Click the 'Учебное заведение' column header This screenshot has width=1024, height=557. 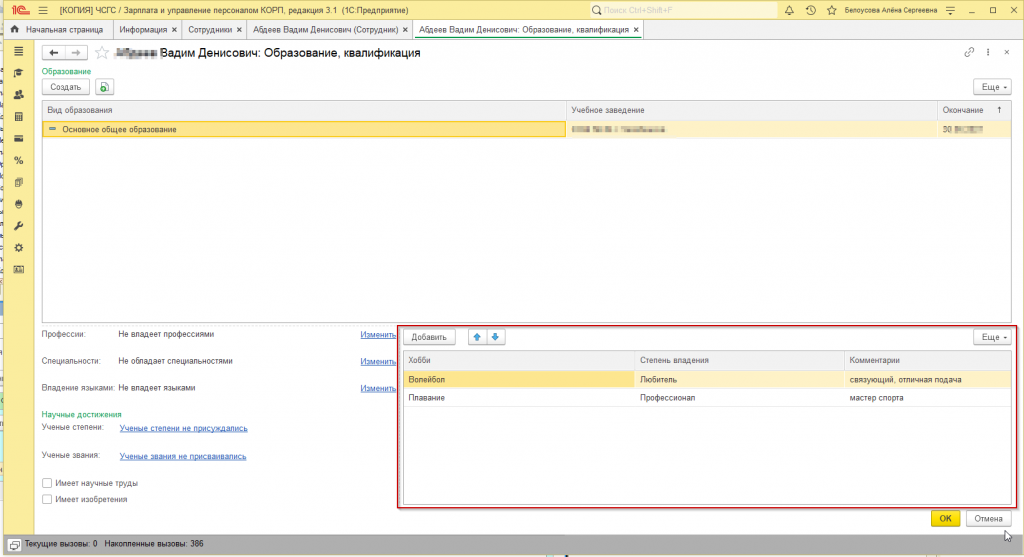pos(752,110)
